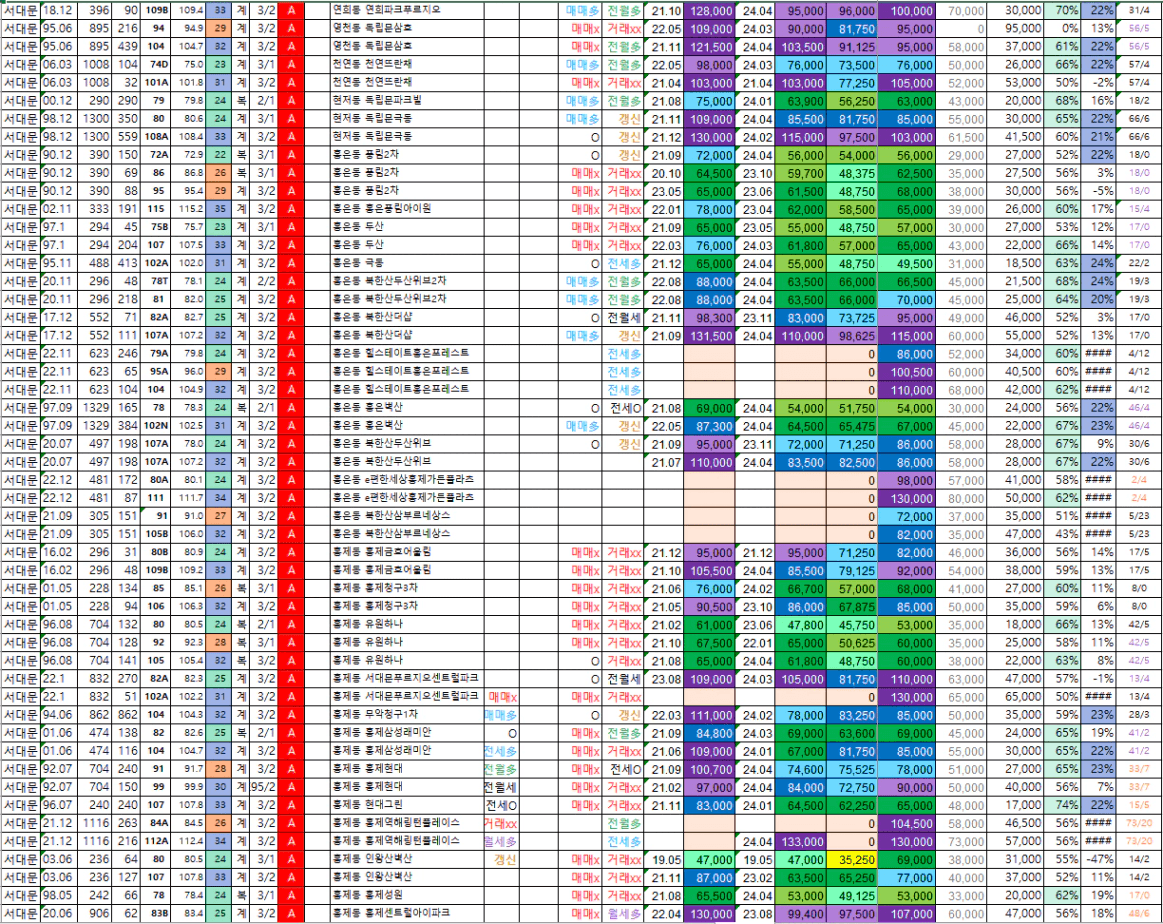Select the yellow cell with 35,250

click(x=851, y=860)
